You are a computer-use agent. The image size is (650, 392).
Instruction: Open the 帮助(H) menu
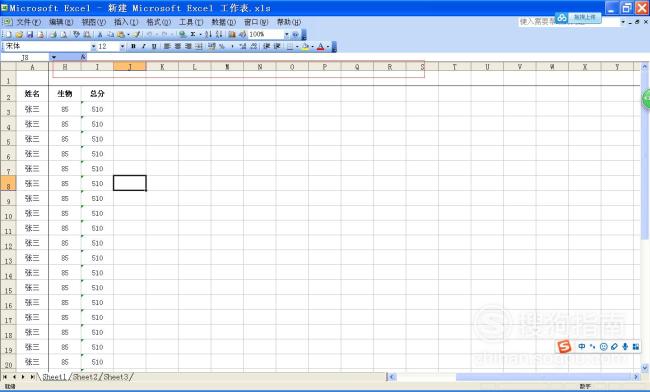coord(289,22)
